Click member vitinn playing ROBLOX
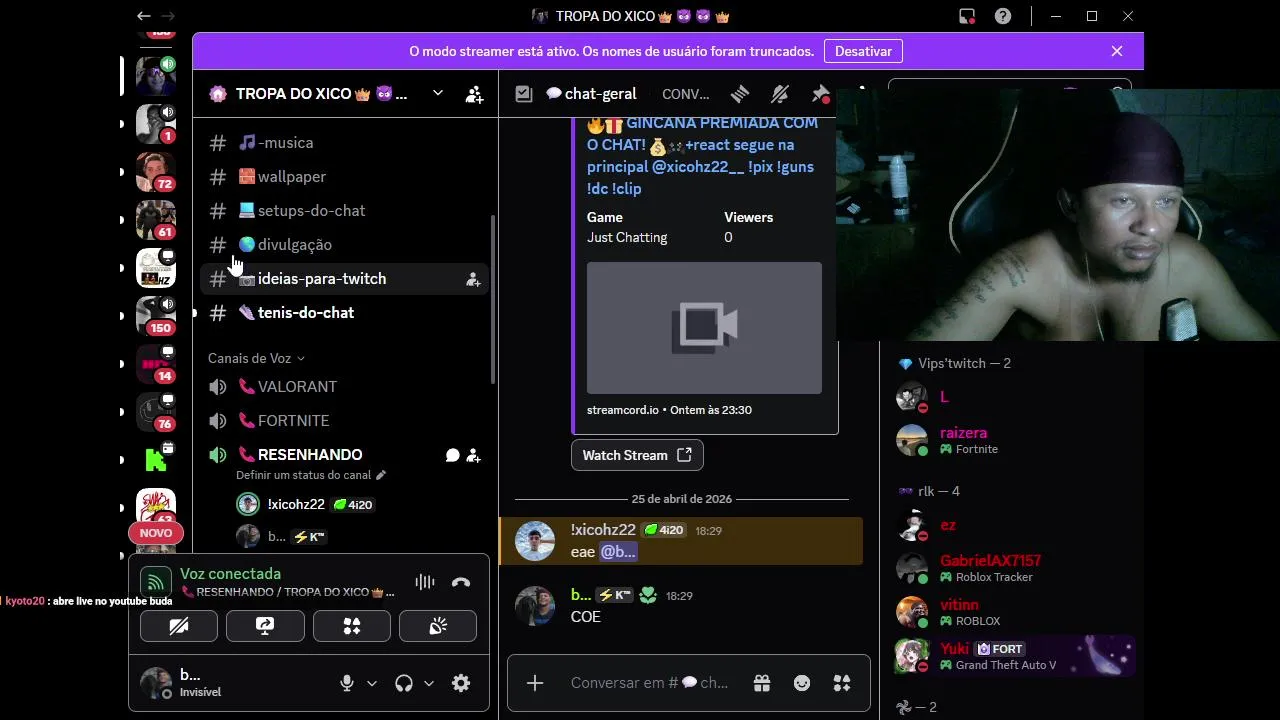The width and height of the screenshot is (1280, 720). tap(1012, 612)
